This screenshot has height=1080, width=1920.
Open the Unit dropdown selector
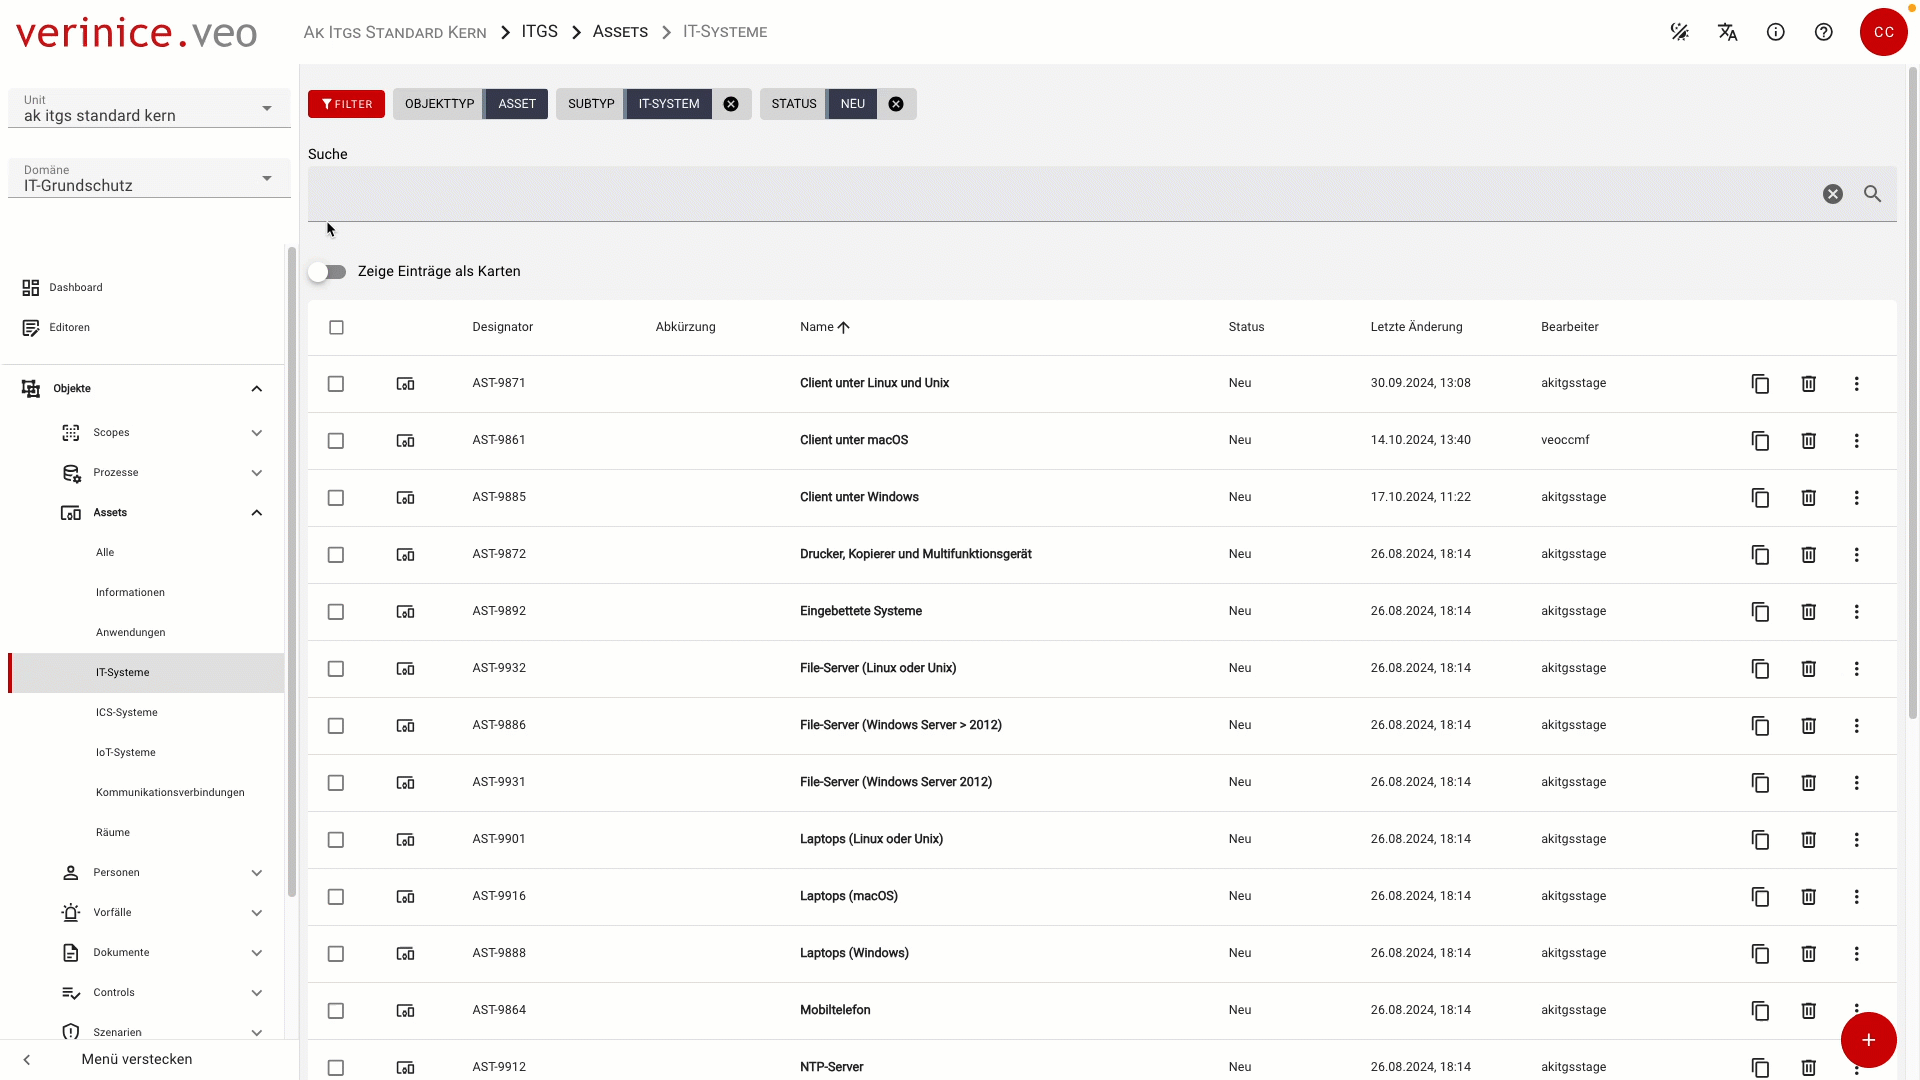tap(149, 108)
